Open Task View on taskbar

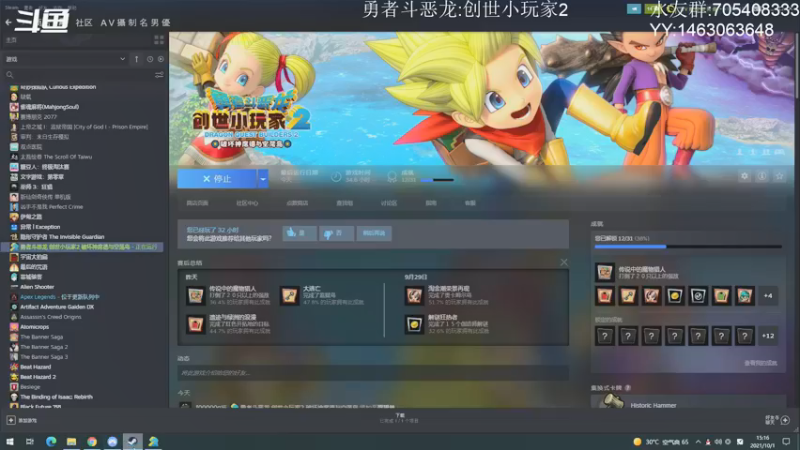30,441
